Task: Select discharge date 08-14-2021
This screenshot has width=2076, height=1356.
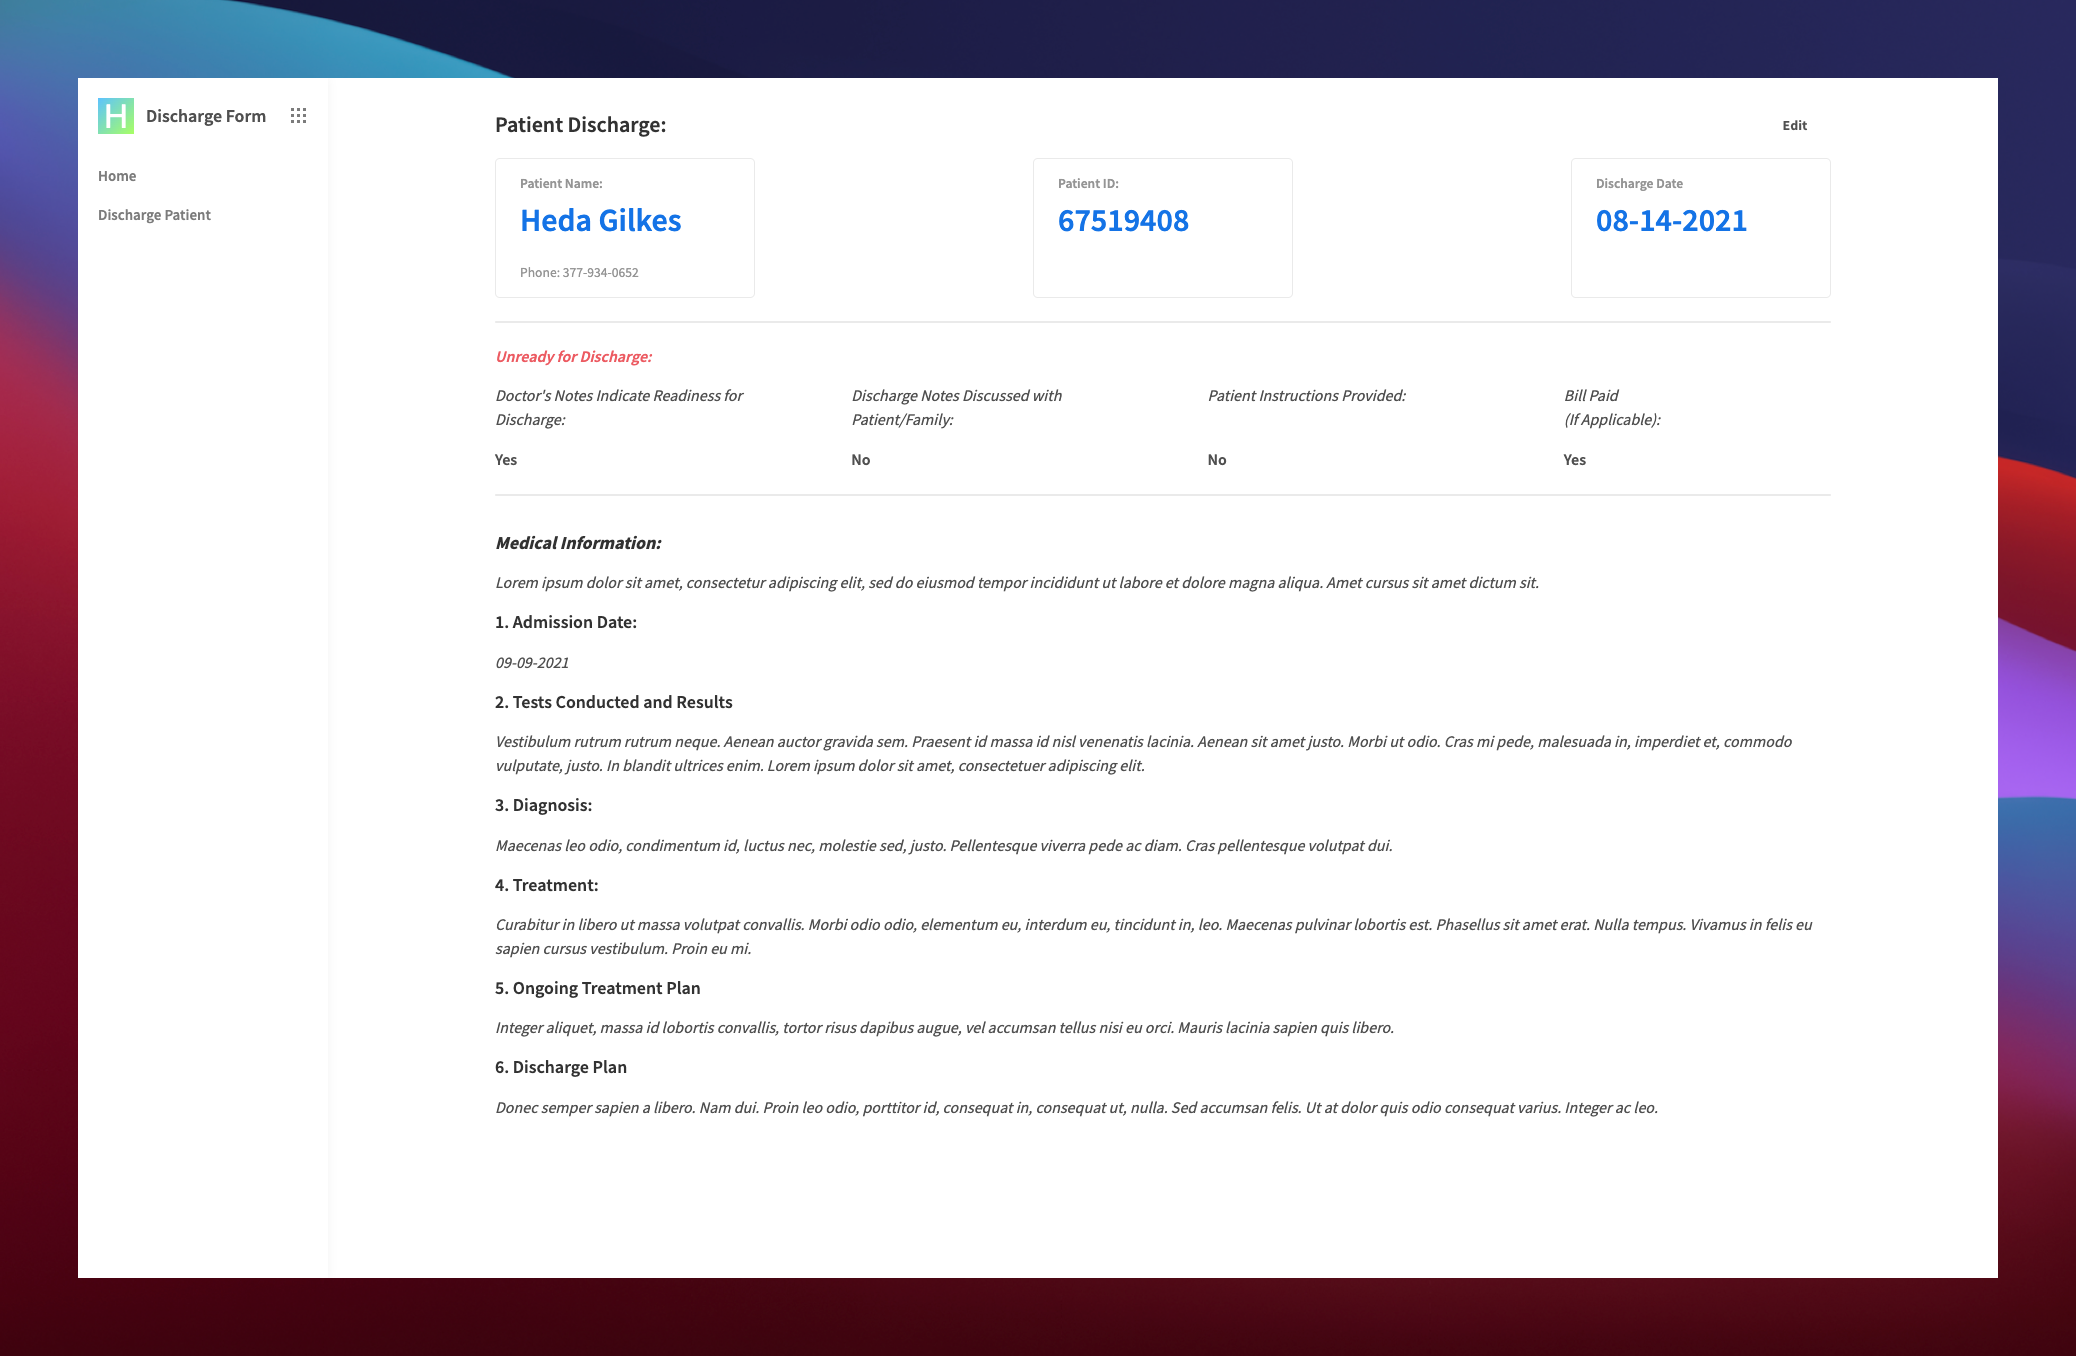Action: click(1671, 220)
